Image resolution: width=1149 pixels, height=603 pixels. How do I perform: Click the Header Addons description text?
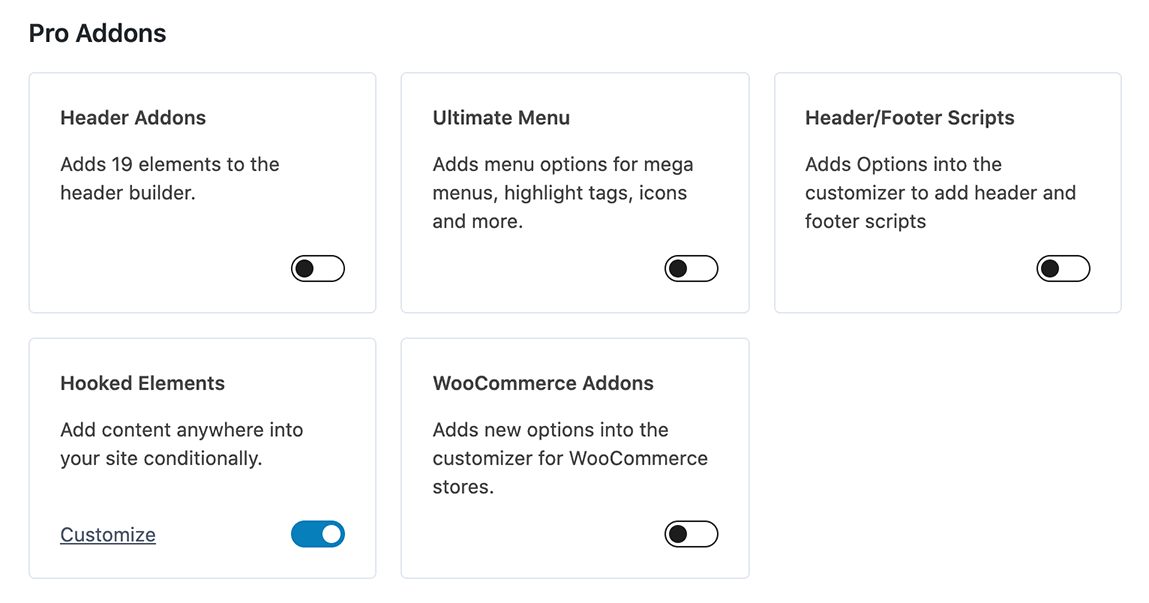(170, 178)
